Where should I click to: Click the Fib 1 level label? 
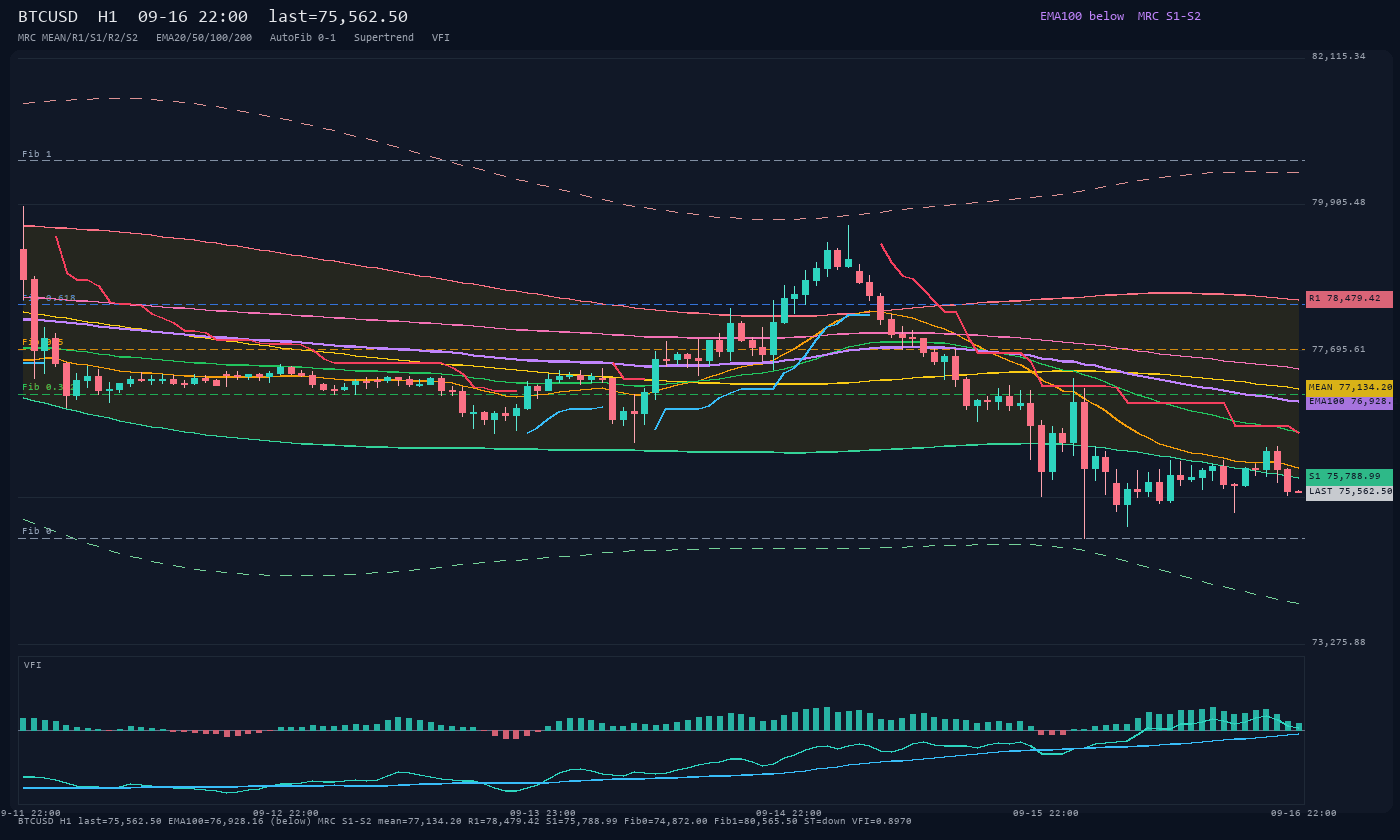point(37,154)
